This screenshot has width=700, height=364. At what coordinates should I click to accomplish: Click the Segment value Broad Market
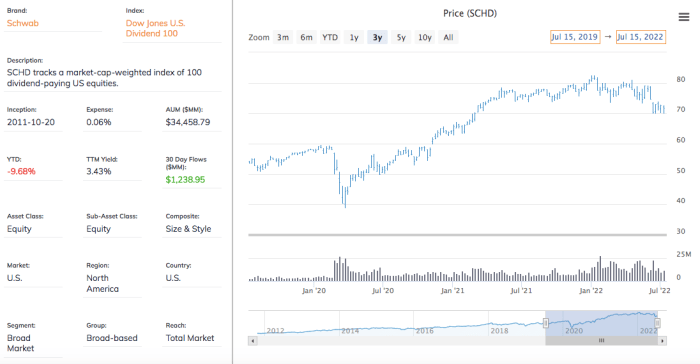point(20,343)
